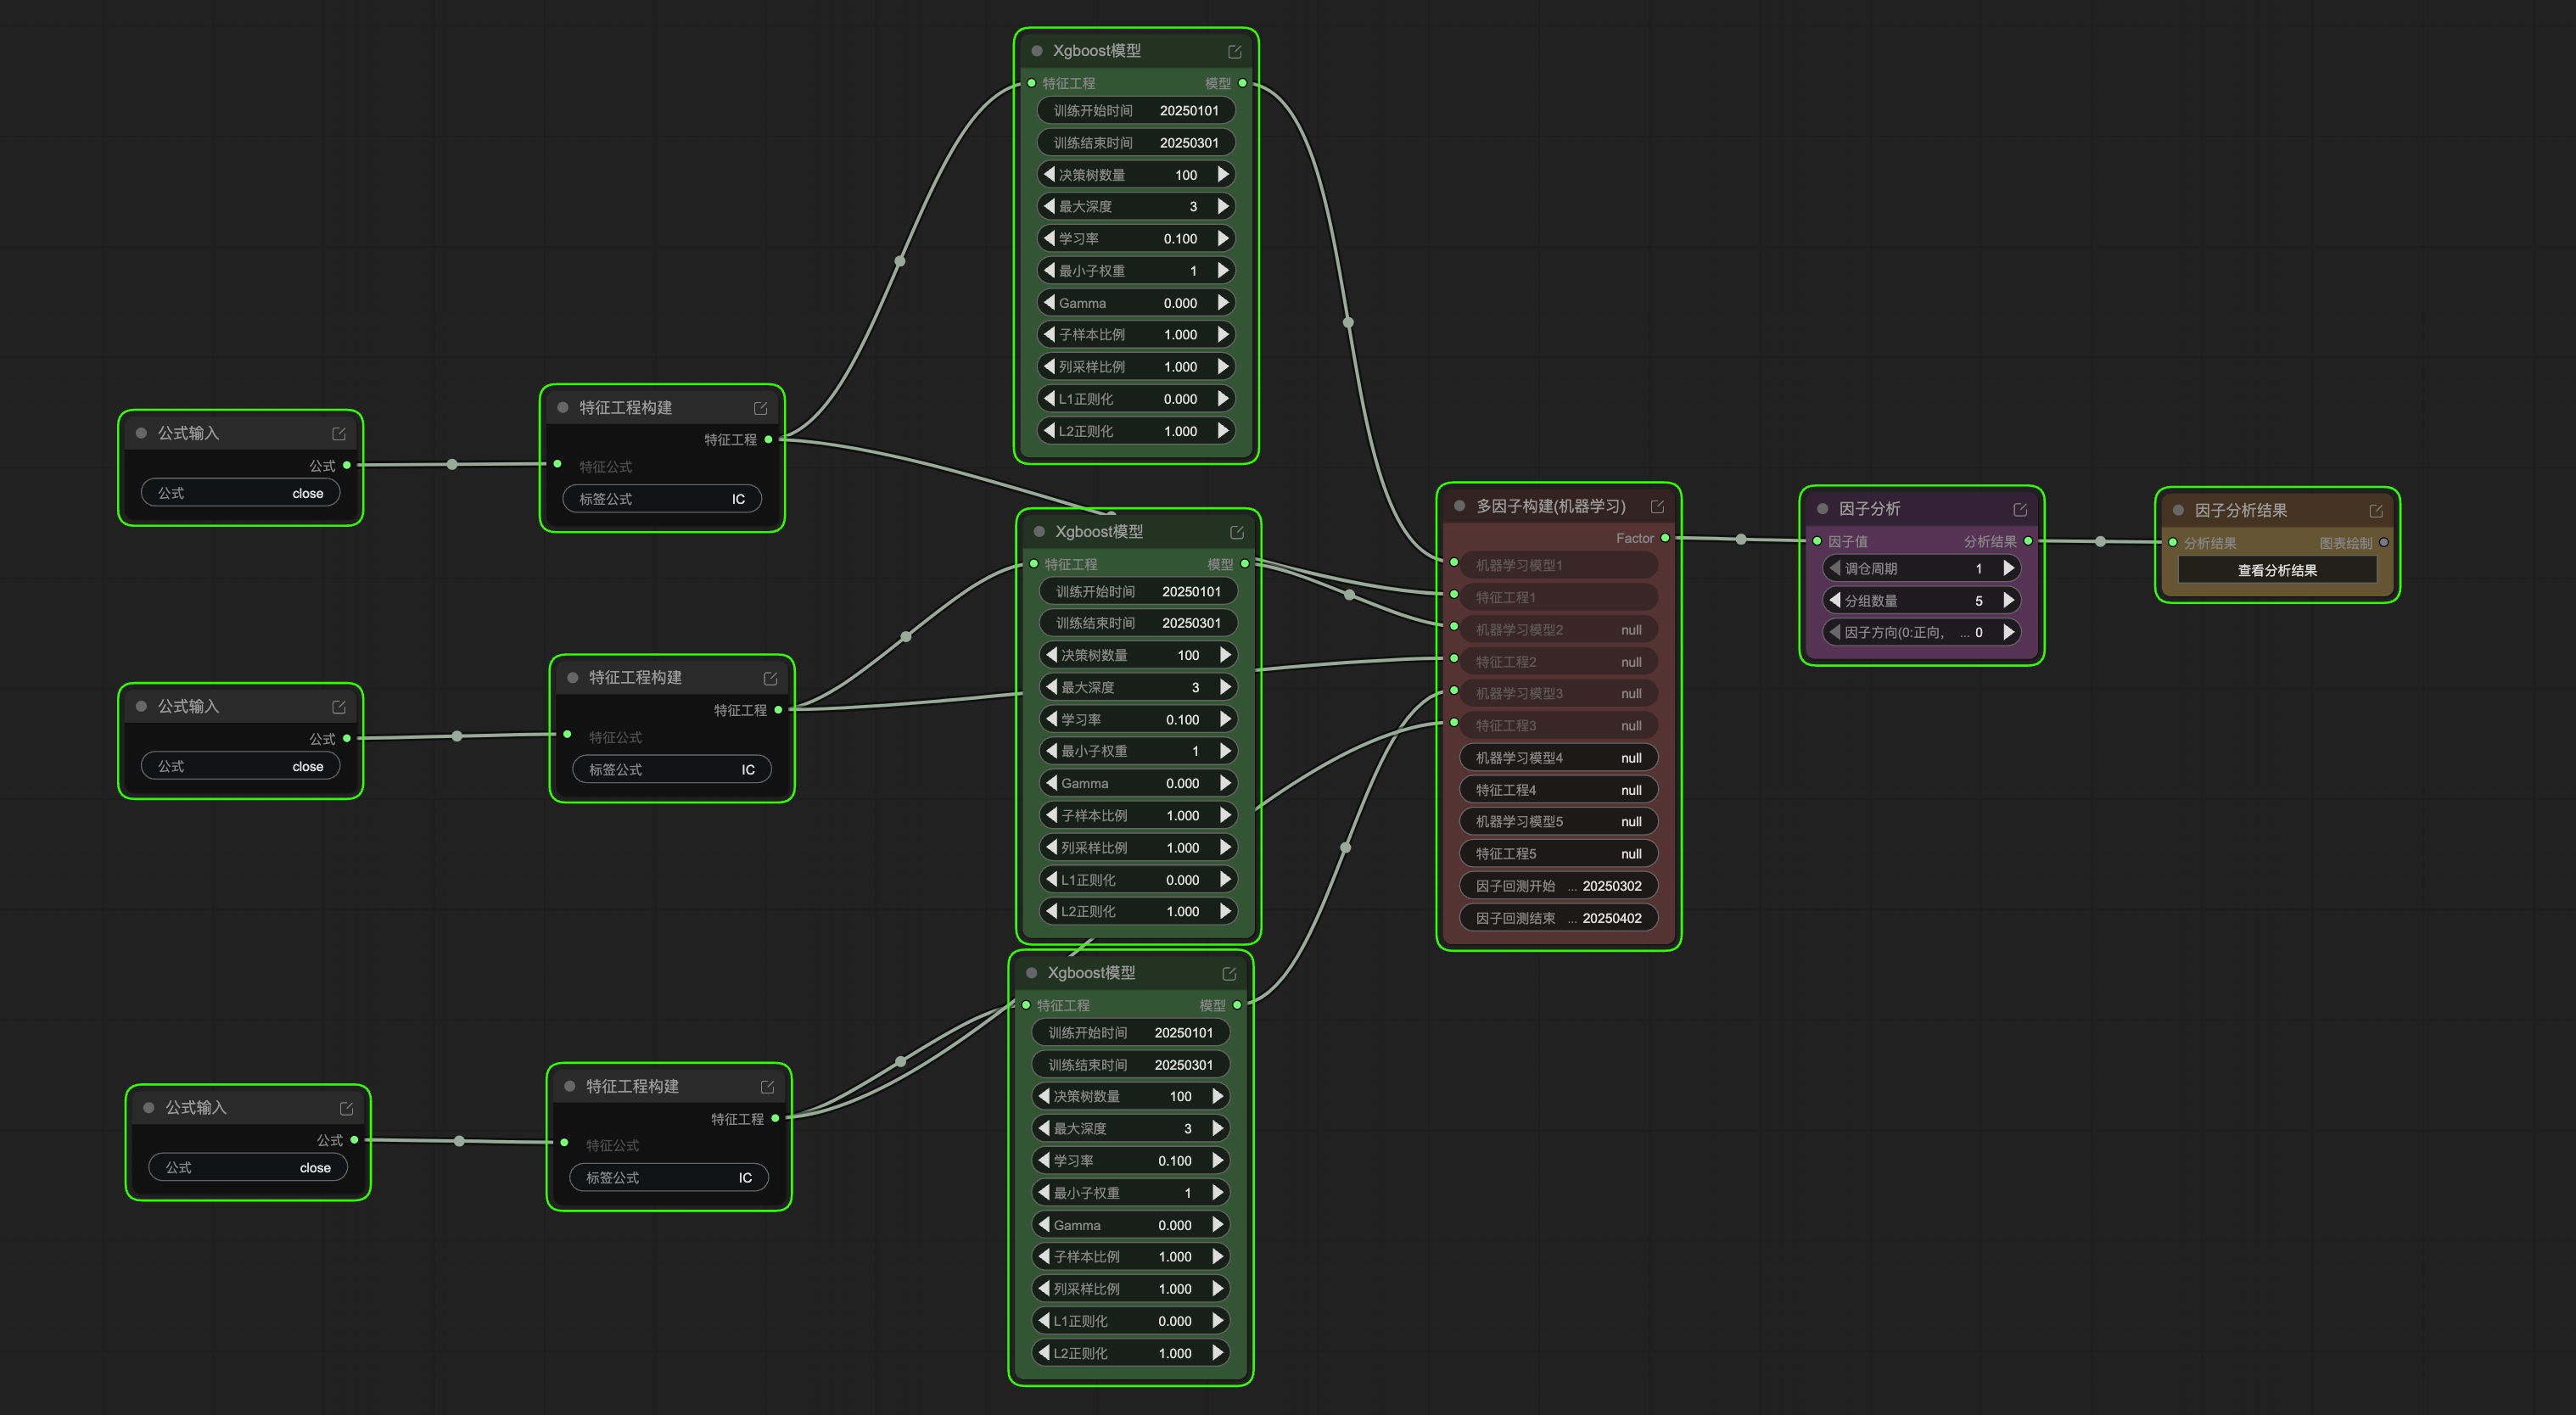Toggle collapse dot of 因子分析 node
Image resolution: width=2576 pixels, height=1415 pixels.
[1822, 509]
